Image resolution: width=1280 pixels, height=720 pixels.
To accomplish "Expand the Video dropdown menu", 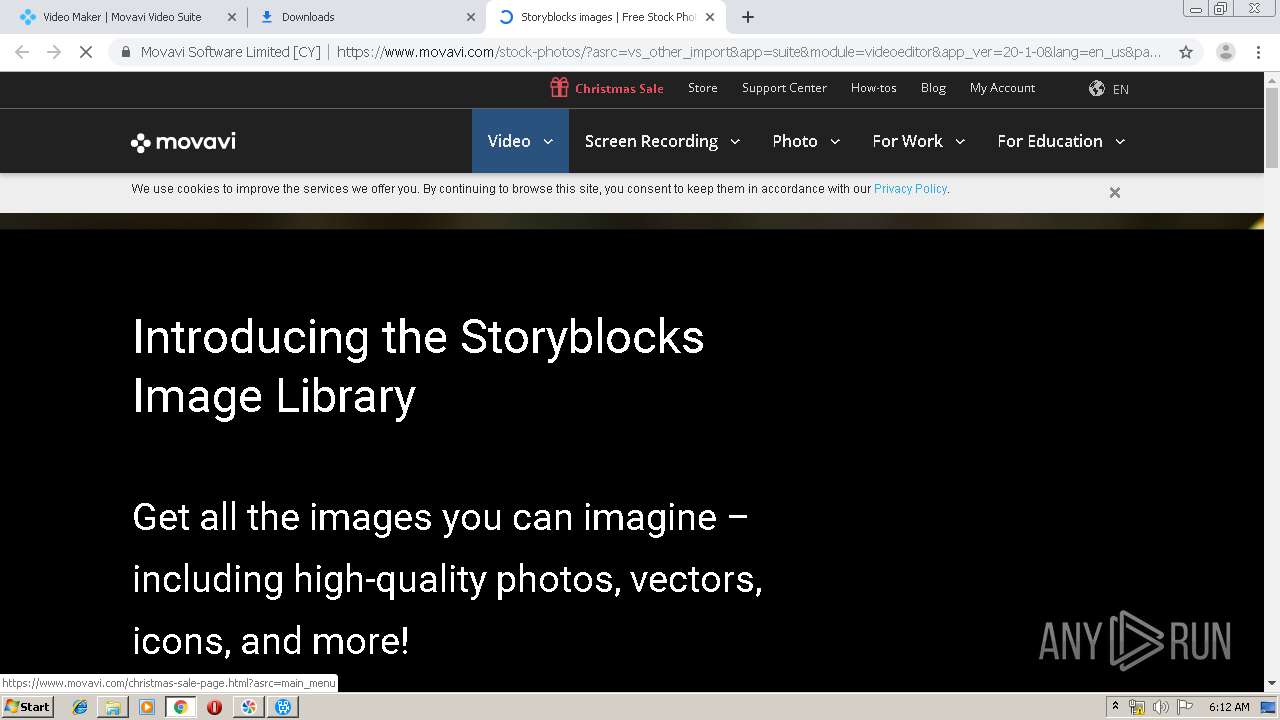I will coord(520,141).
